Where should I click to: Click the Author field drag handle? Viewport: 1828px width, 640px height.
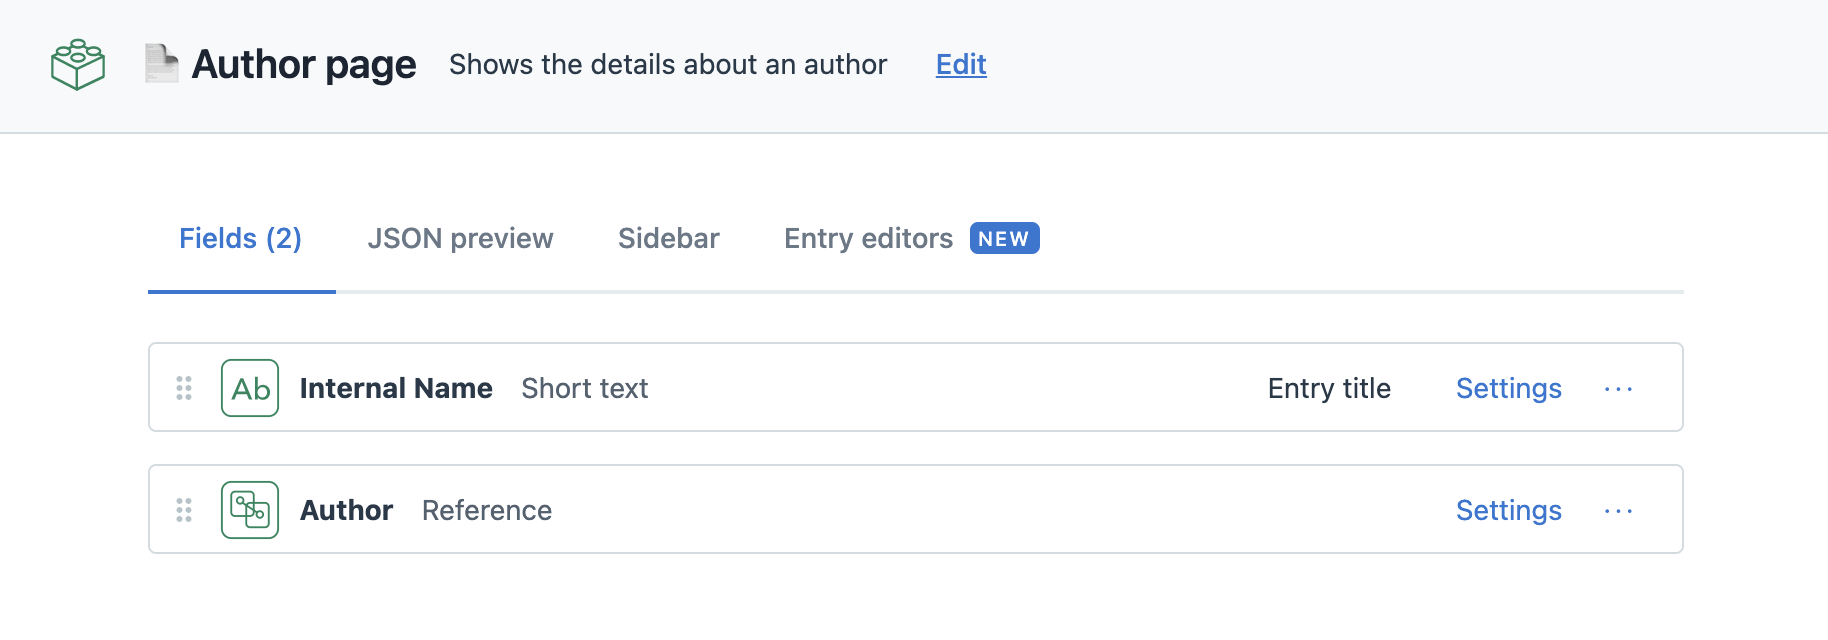click(x=184, y=510)
